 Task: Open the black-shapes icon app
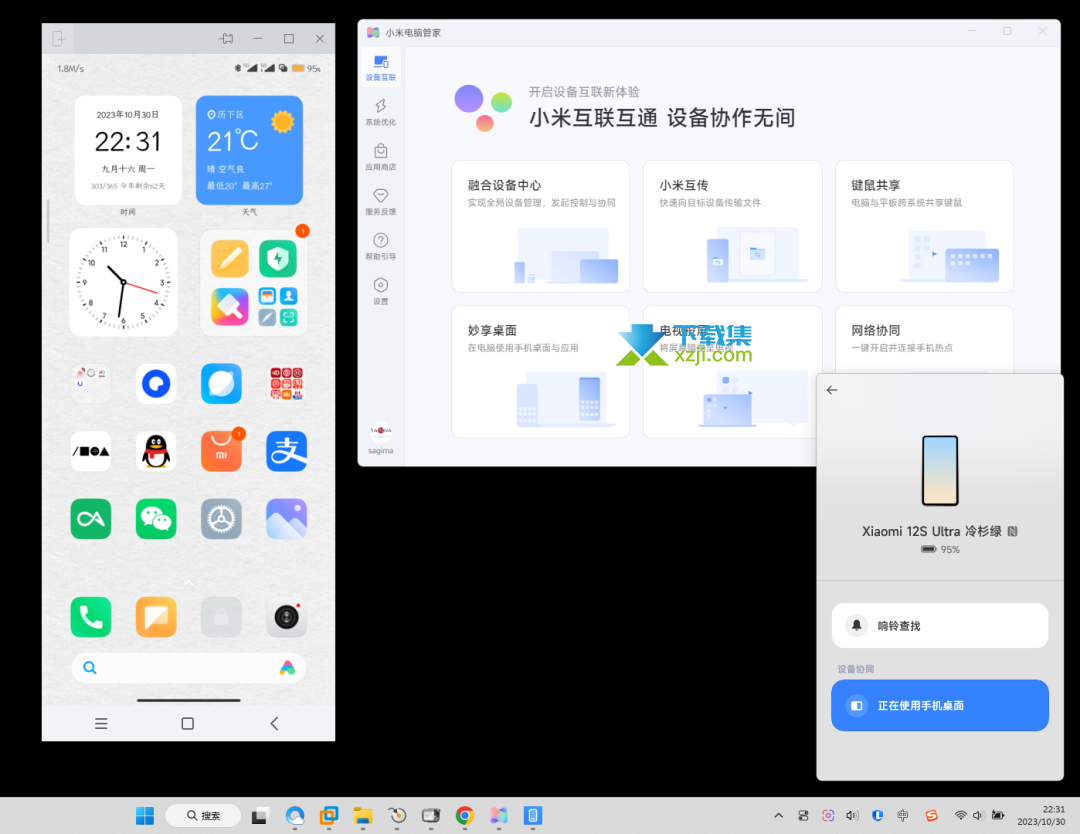[91, 451]
